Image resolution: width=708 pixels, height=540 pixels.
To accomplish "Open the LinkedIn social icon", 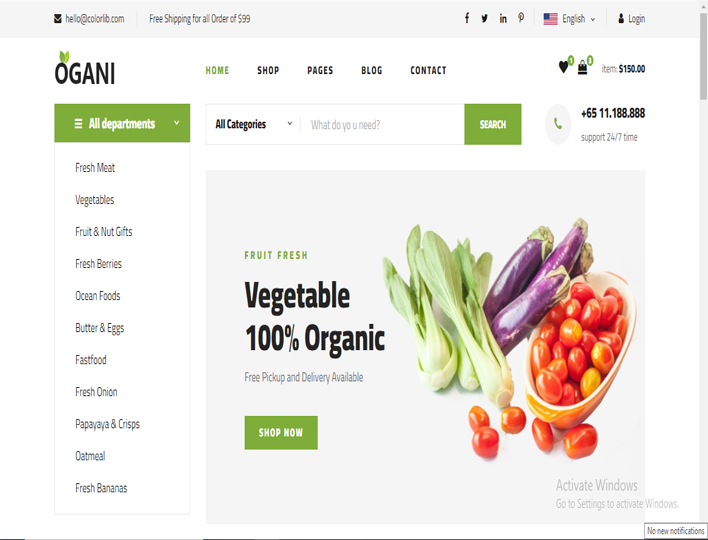I will [x=503, y=19].
